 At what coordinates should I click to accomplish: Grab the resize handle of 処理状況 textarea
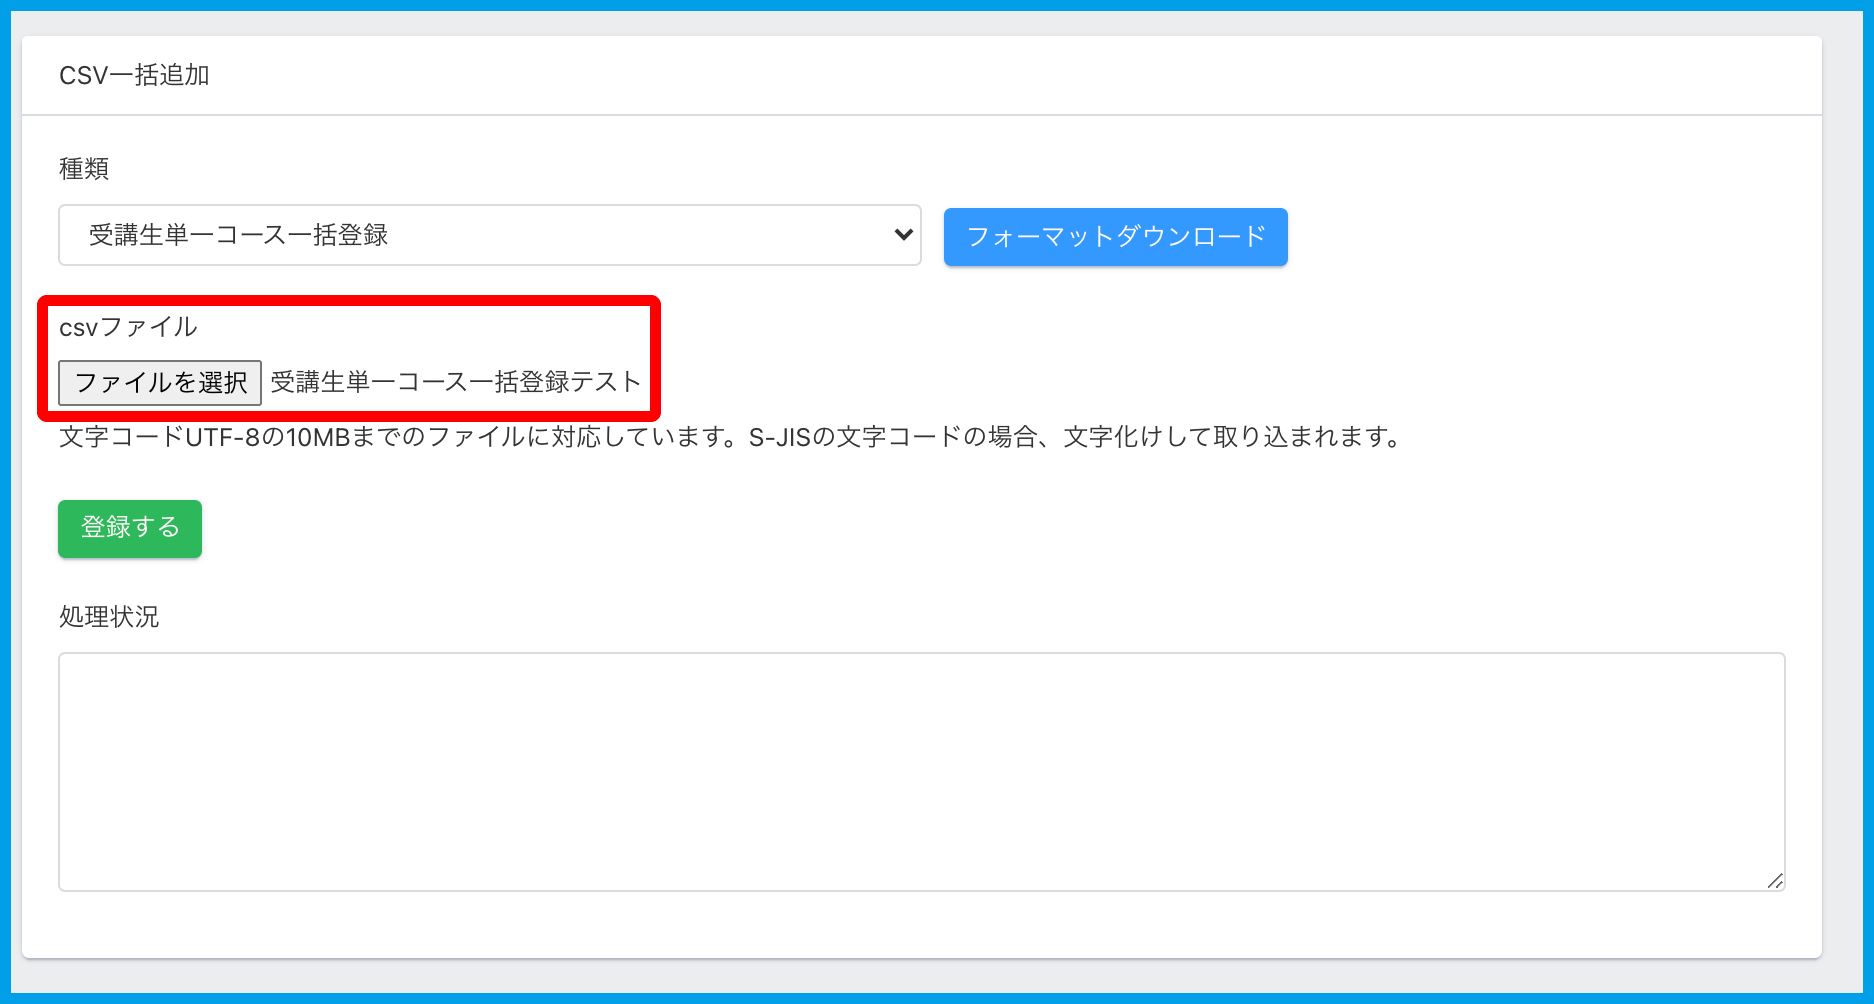point(1775,881)
